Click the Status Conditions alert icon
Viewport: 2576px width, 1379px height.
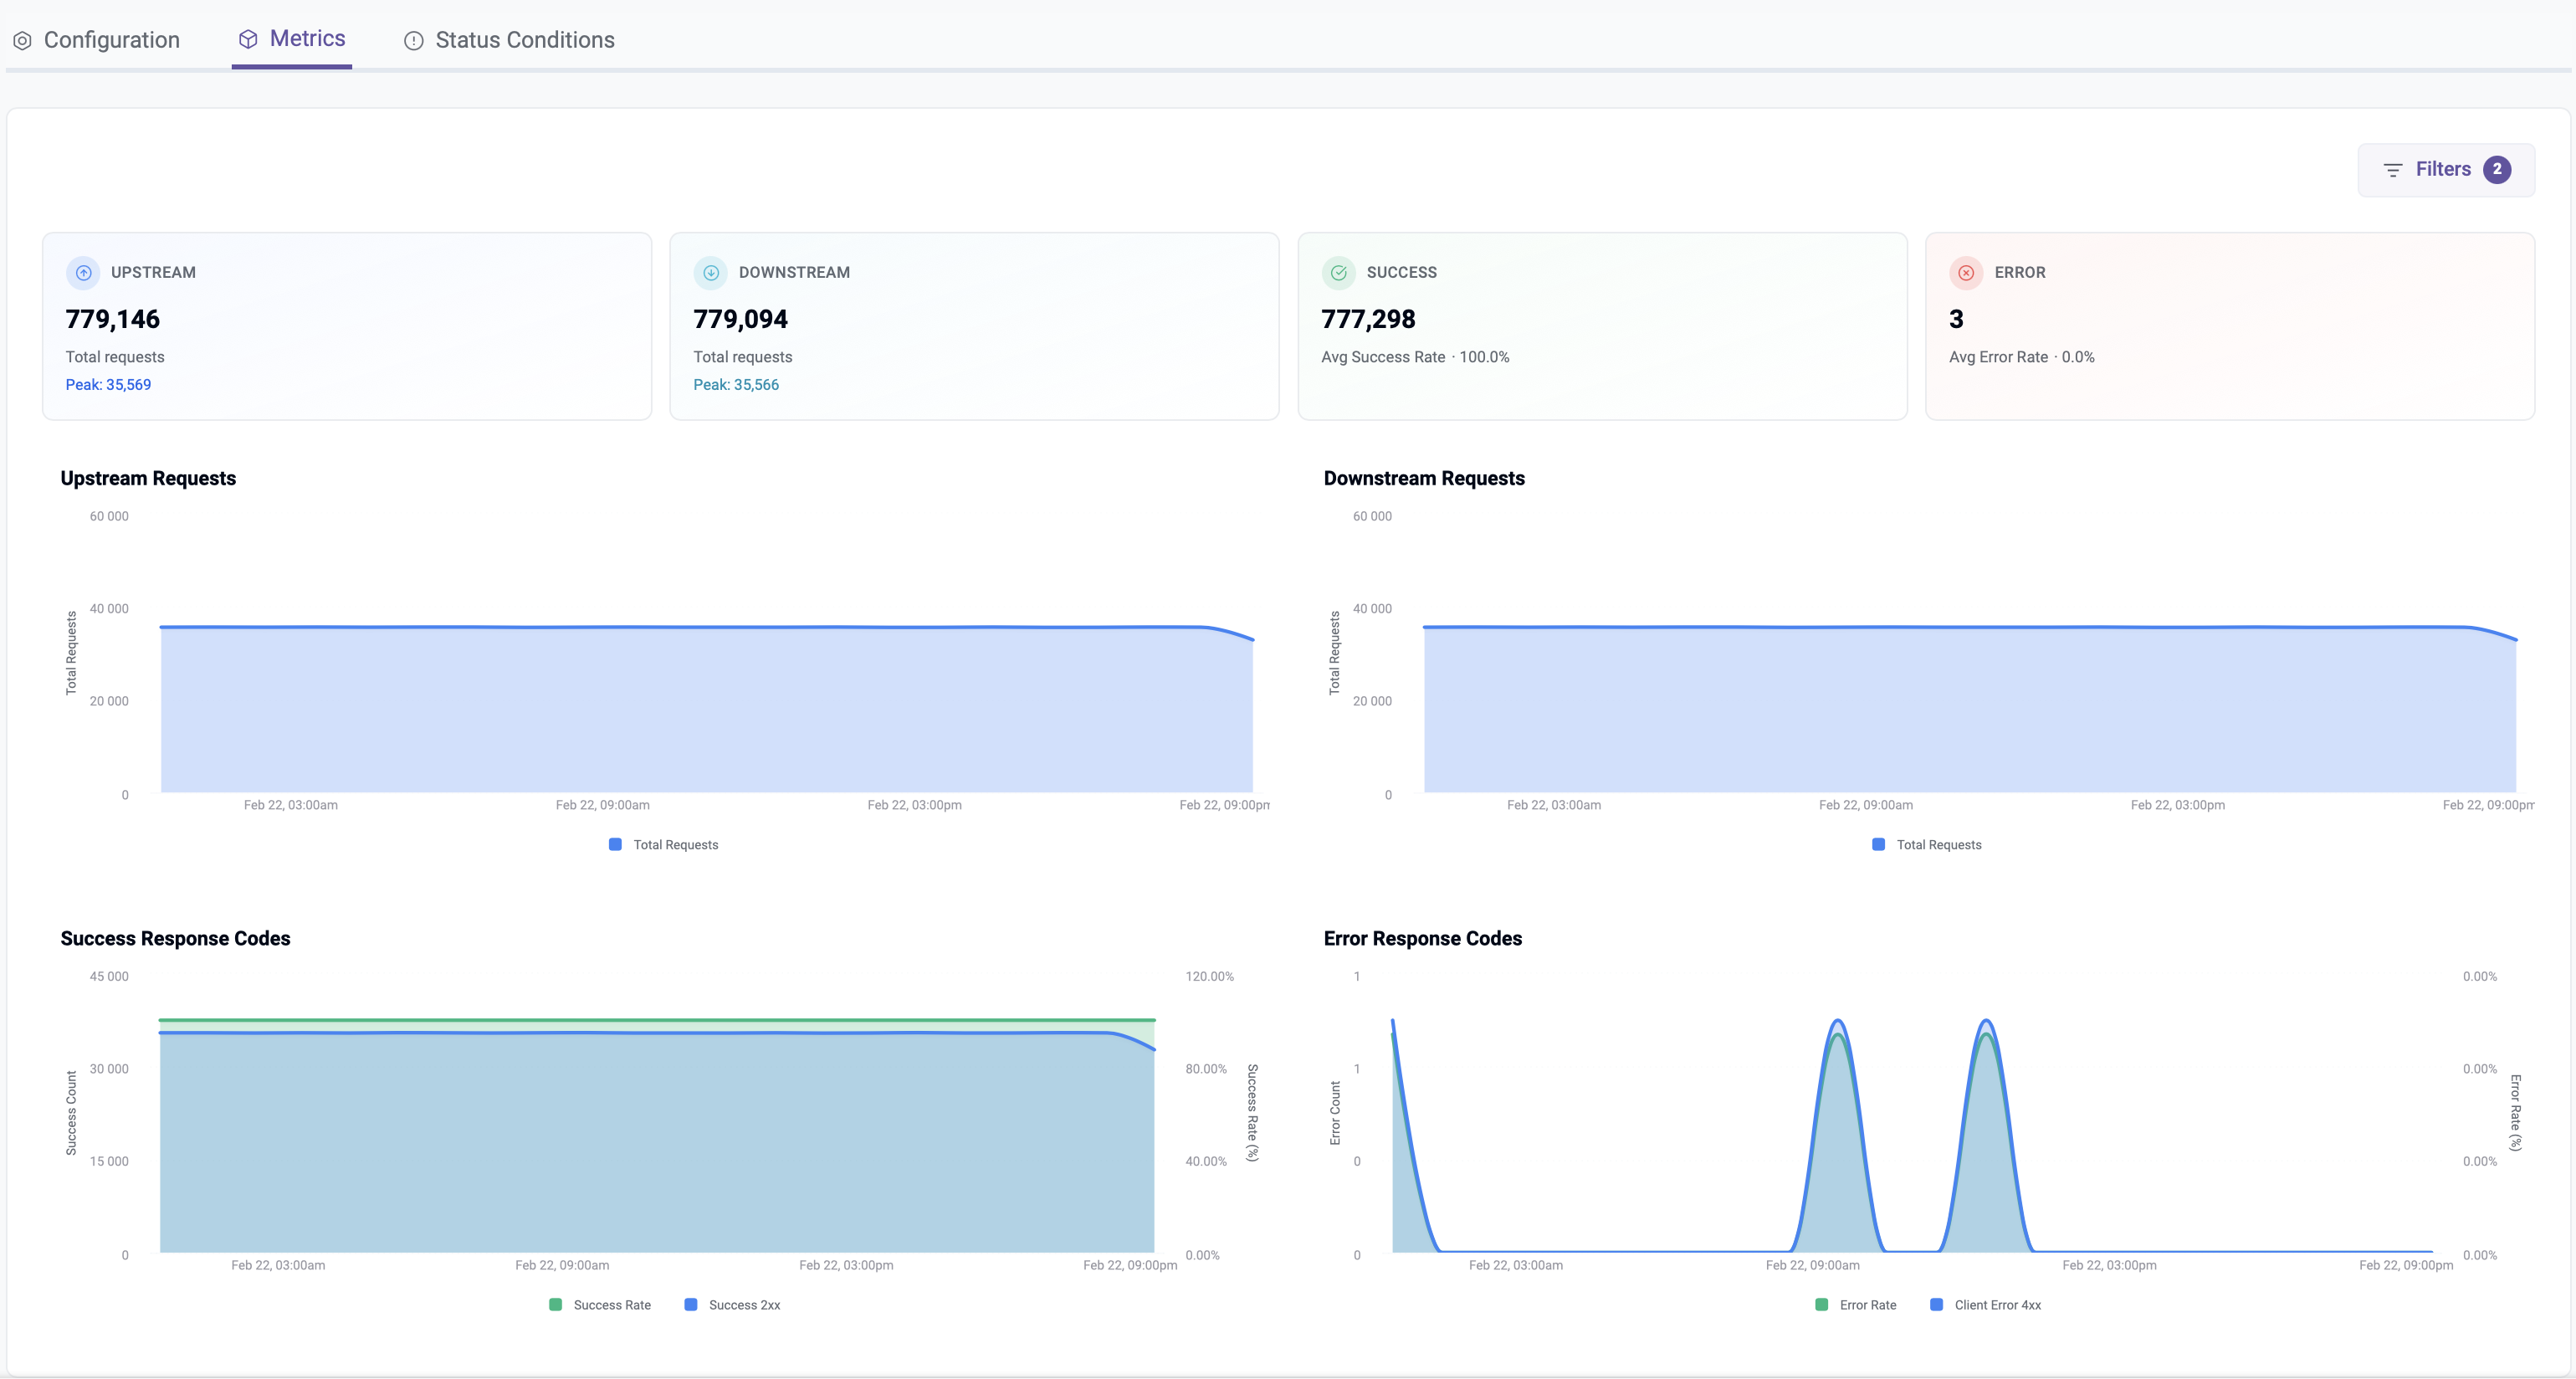(413, 41)
